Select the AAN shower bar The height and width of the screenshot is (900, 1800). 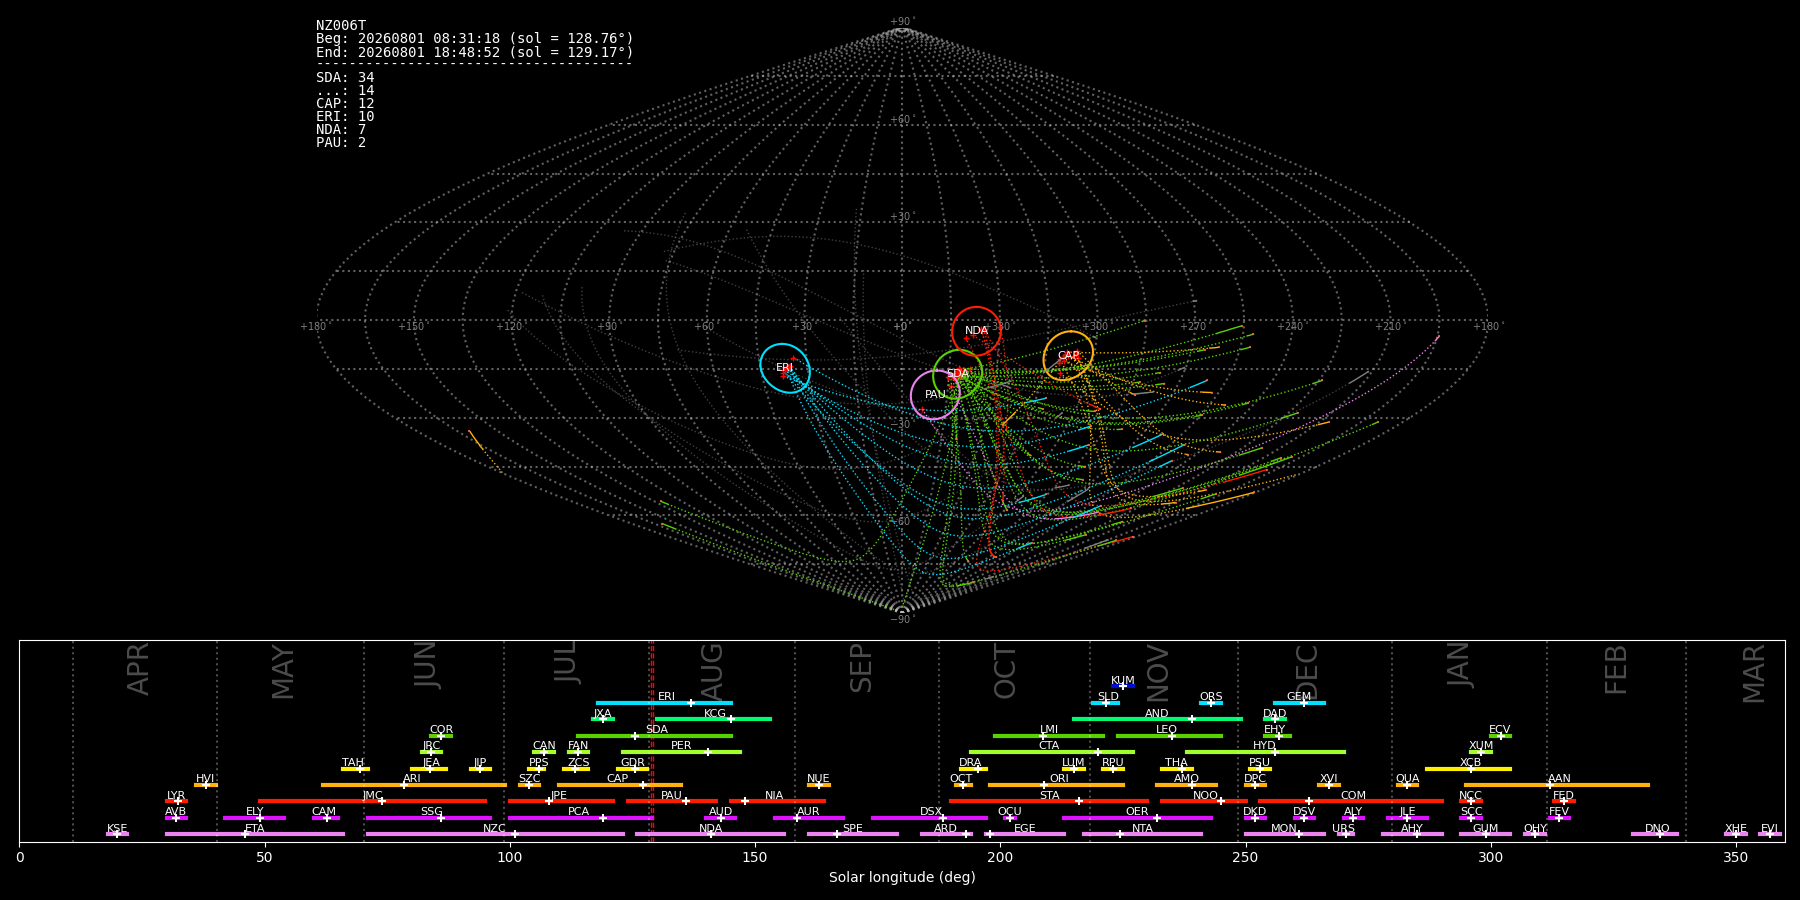coord(1557,785)
